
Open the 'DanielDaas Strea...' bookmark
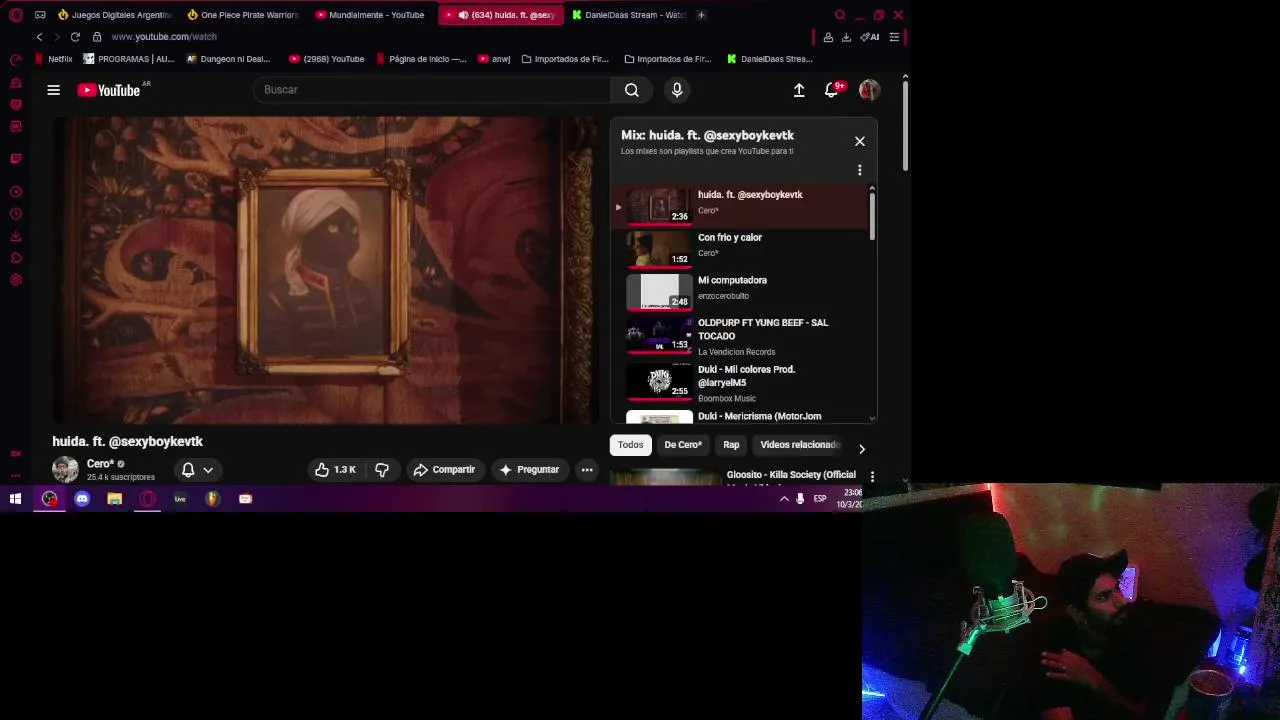pos(770,59)
